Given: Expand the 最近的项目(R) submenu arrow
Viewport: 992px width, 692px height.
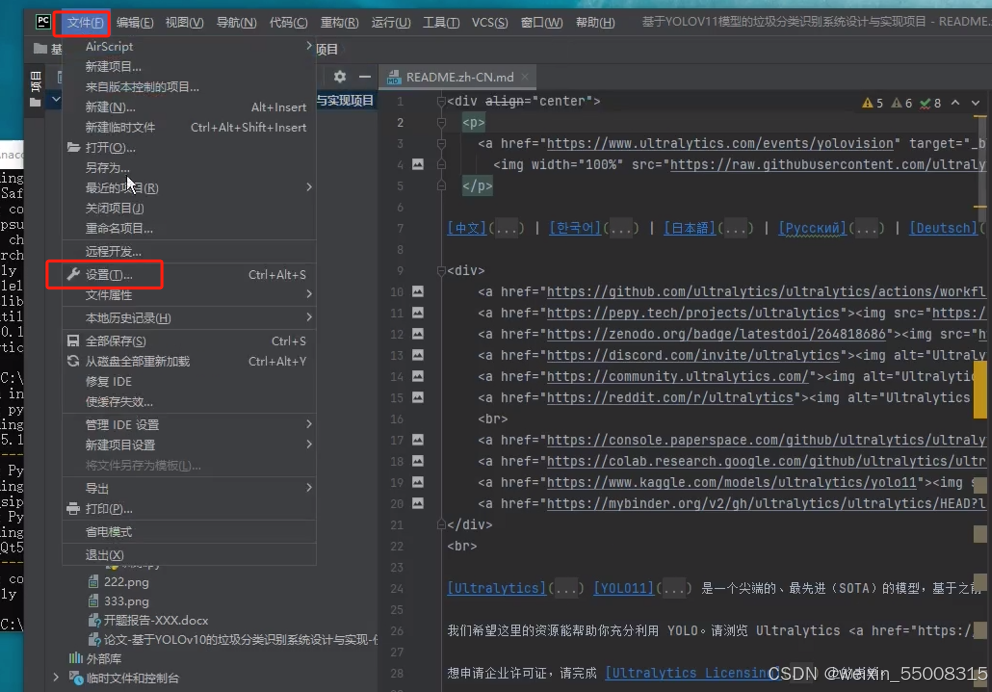Looking at the screenshot, I should click(309, 187).
